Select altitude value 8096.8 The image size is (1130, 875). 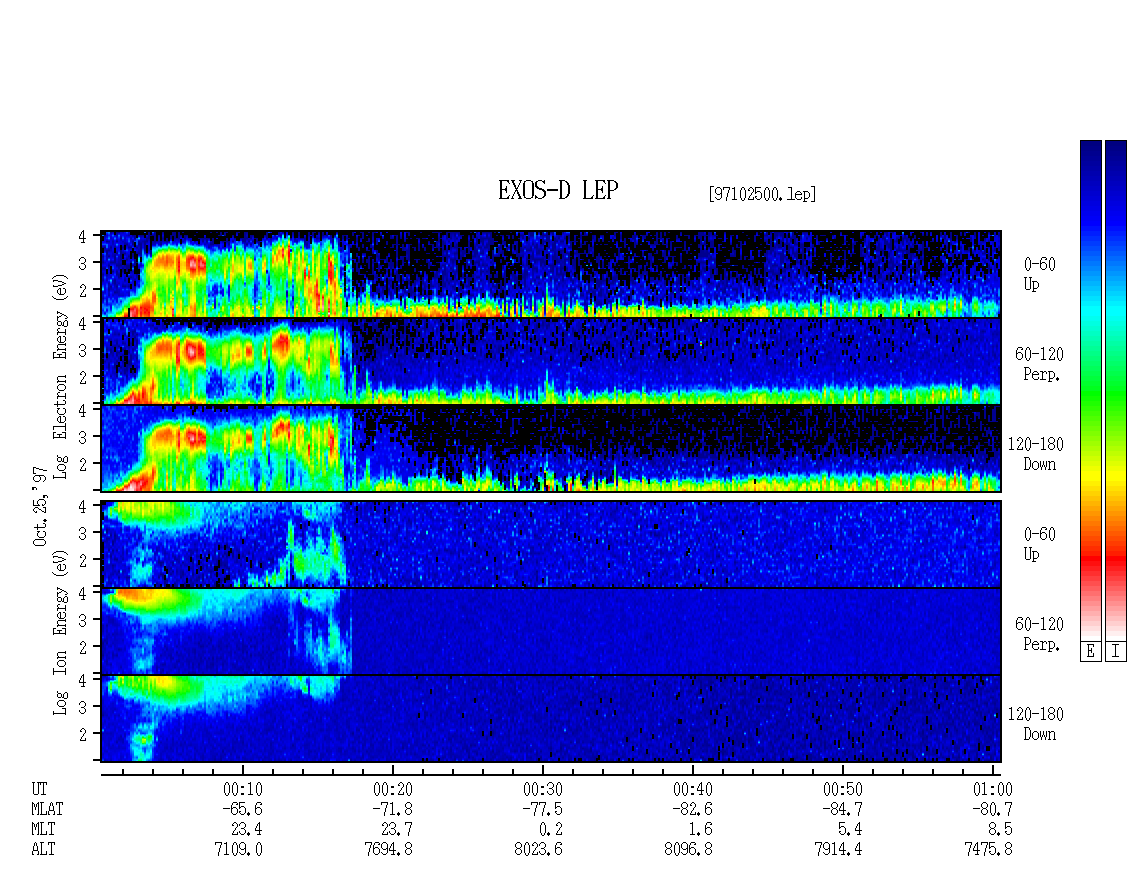coord(688,850)
